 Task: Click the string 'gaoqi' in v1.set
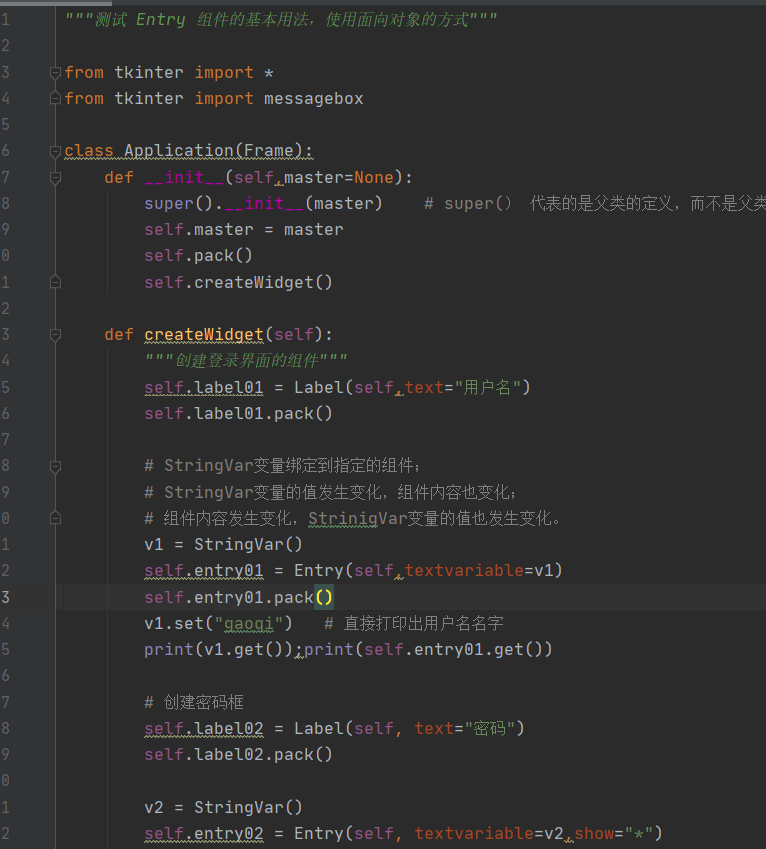248,624
